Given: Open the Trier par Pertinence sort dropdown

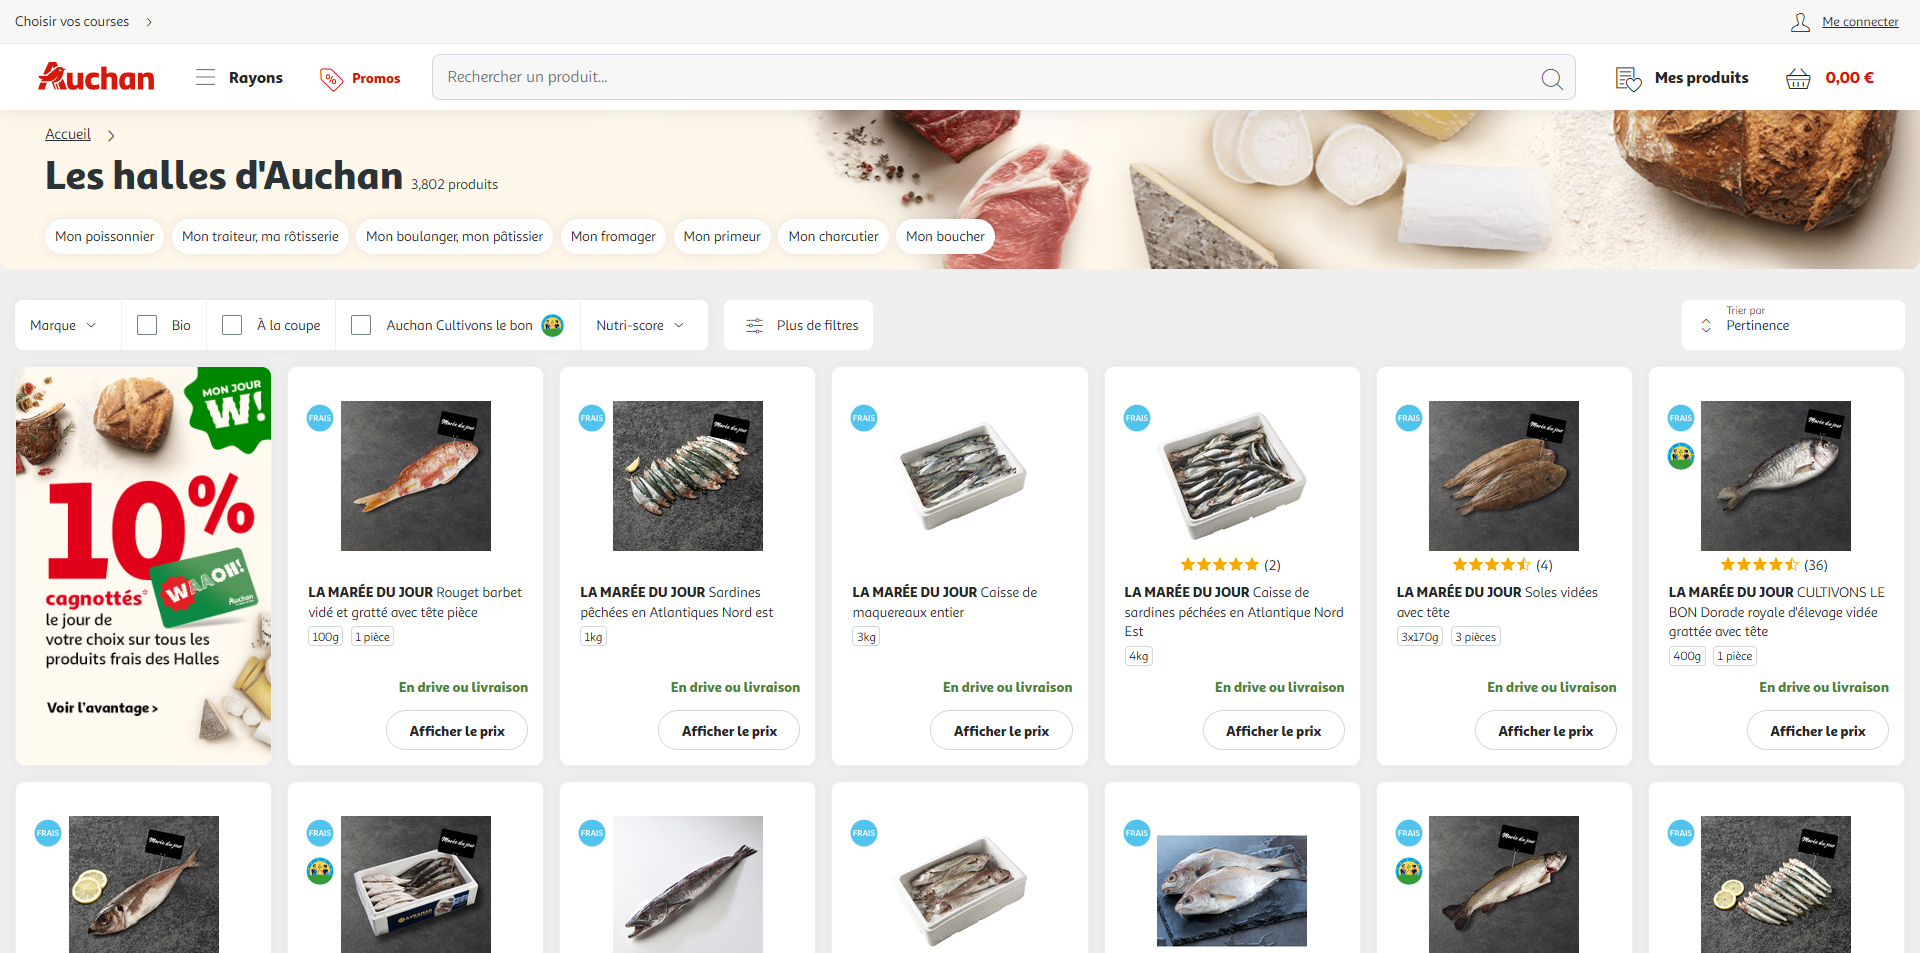Looking at the screenshot, I should point(1793,325).
